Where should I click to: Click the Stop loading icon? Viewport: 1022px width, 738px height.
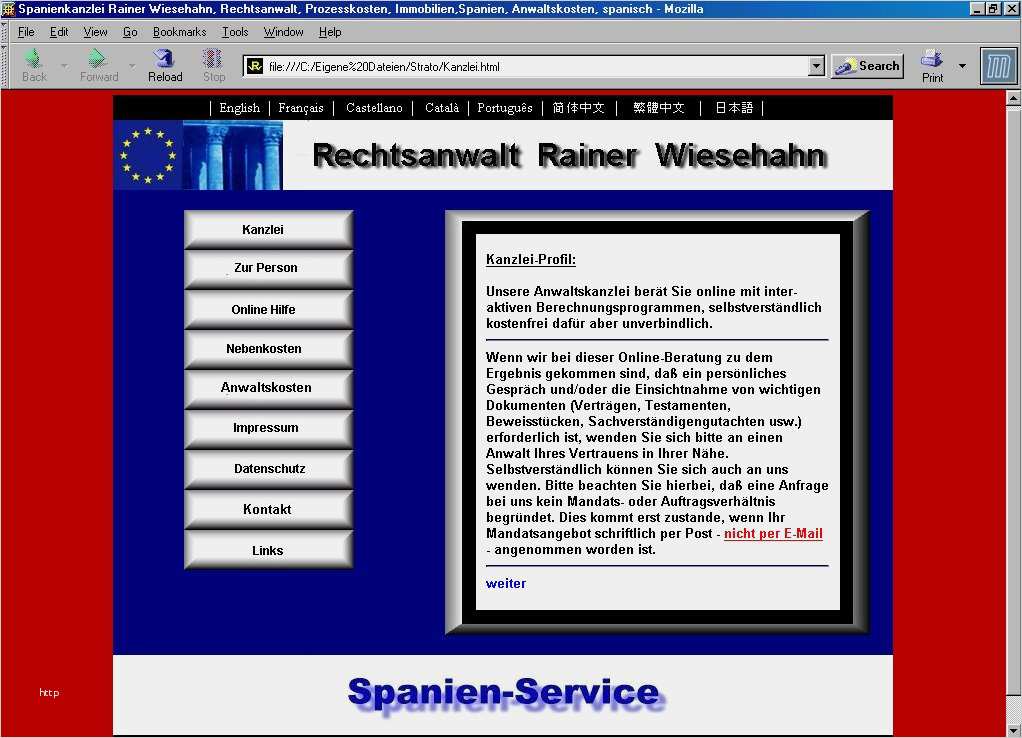[213, 59]
